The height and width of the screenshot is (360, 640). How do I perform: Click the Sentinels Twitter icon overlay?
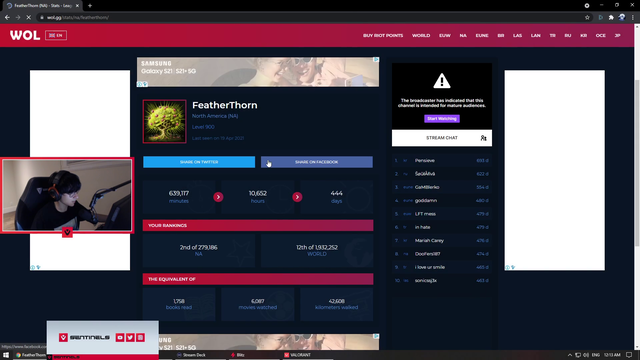[x=130, y=338]
